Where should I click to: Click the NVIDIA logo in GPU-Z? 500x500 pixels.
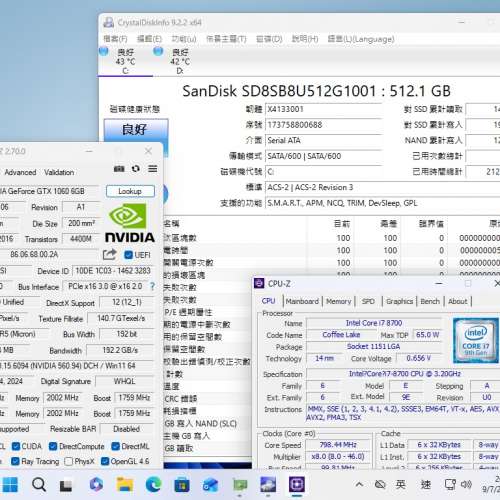click(130, 224)
